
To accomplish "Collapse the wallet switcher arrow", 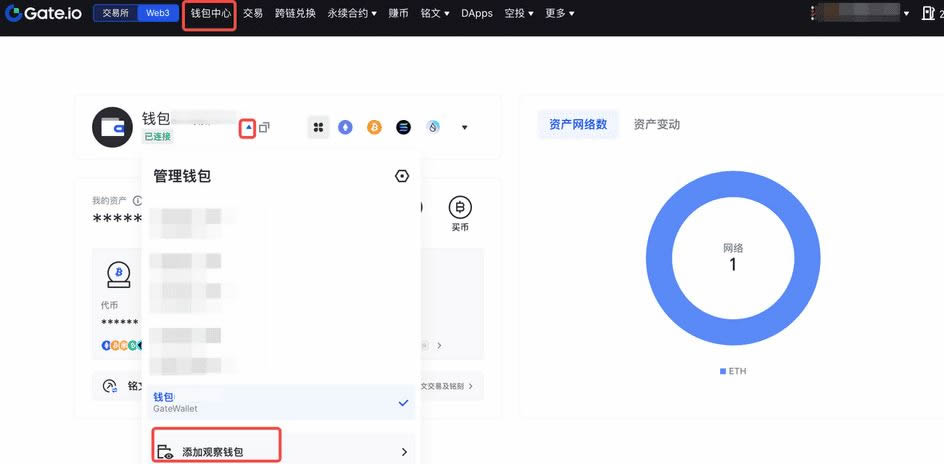I will click(x=248, y=128).
